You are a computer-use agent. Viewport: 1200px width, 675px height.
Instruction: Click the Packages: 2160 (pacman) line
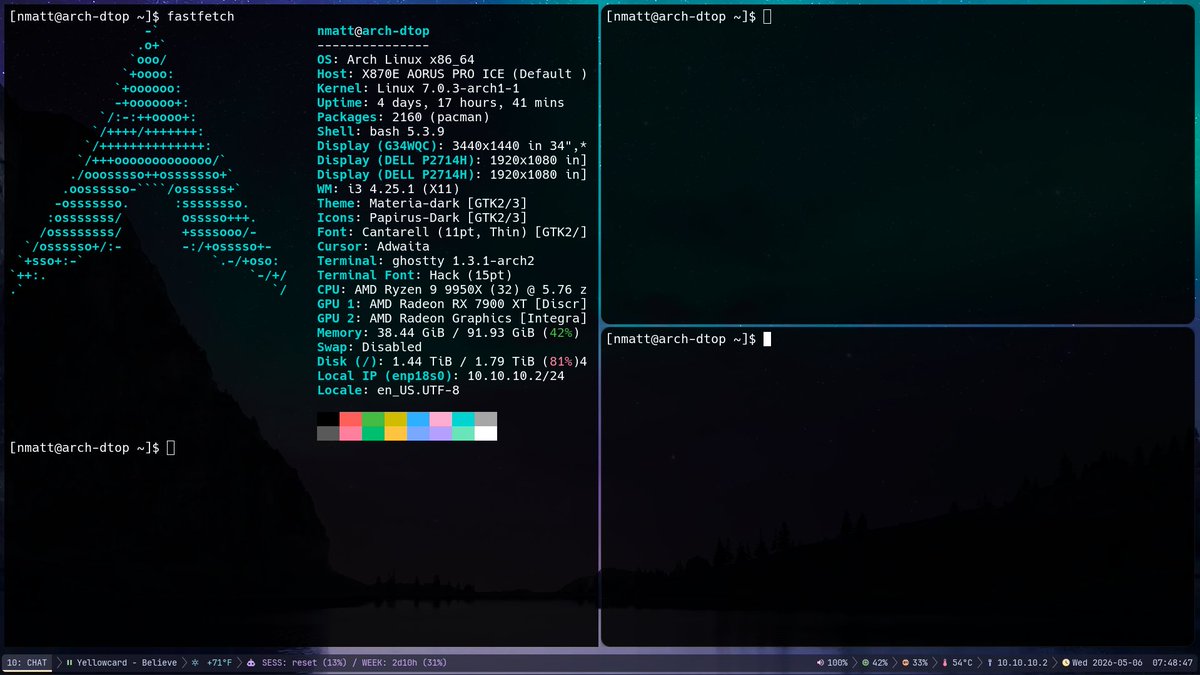coord(403,117)
